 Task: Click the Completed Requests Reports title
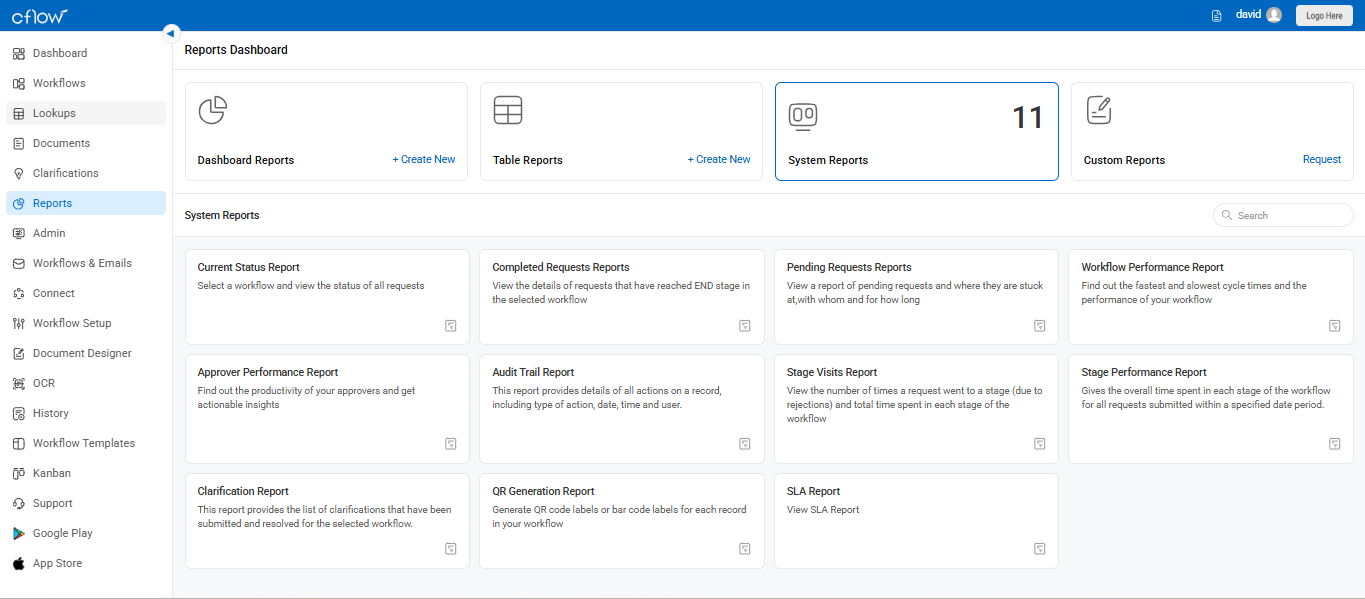pyautogui.click(x=561, y=267)
